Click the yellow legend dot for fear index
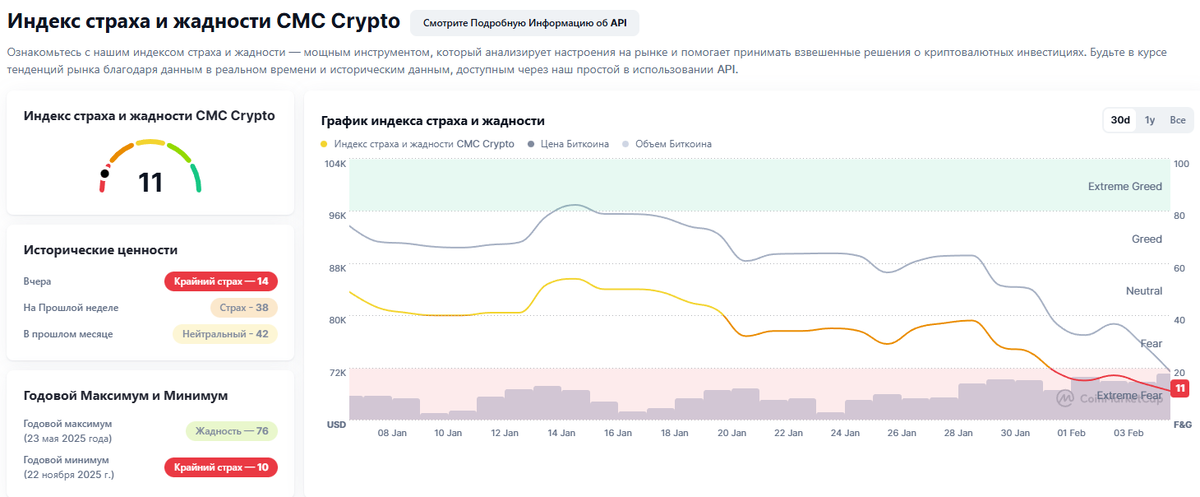This screenshot has width=1200, height=497. (324, 144)
